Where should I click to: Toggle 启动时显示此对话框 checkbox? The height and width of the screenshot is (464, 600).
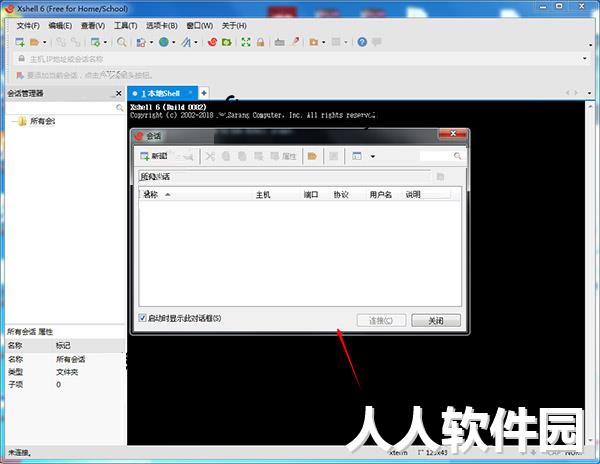tap(142, 318)
